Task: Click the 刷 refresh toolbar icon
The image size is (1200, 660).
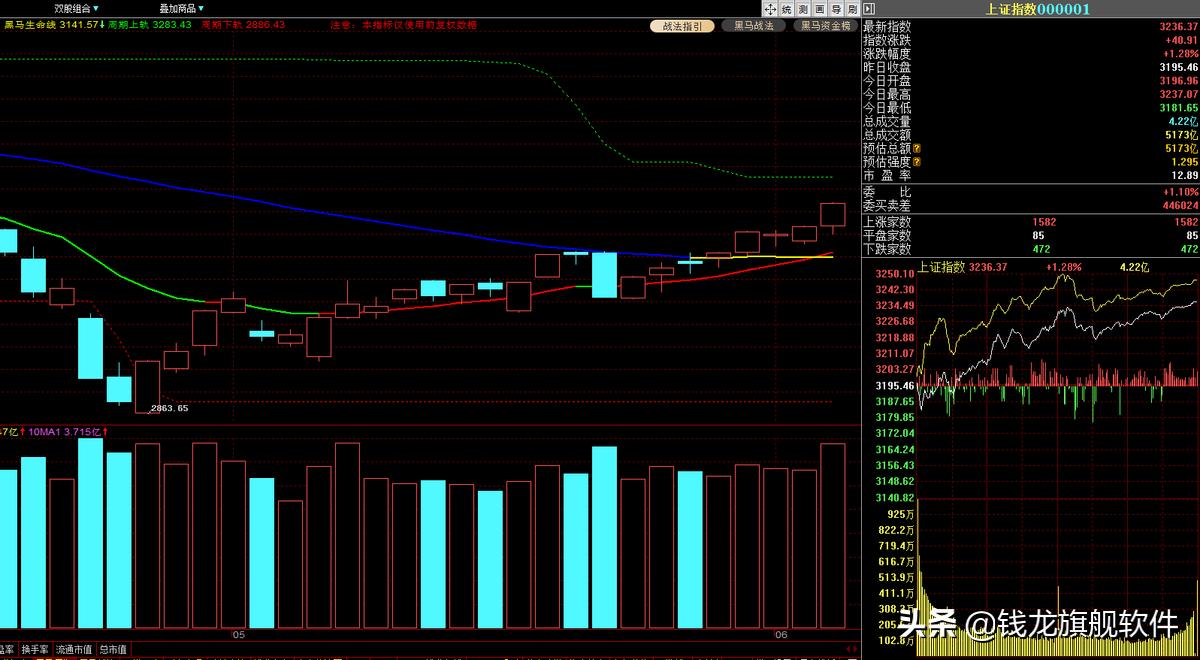Action: click(x=852, y=9)
